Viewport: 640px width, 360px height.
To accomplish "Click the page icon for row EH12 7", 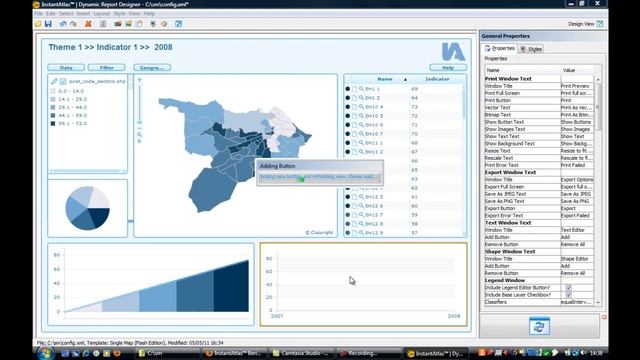I will tap(354, 215).
